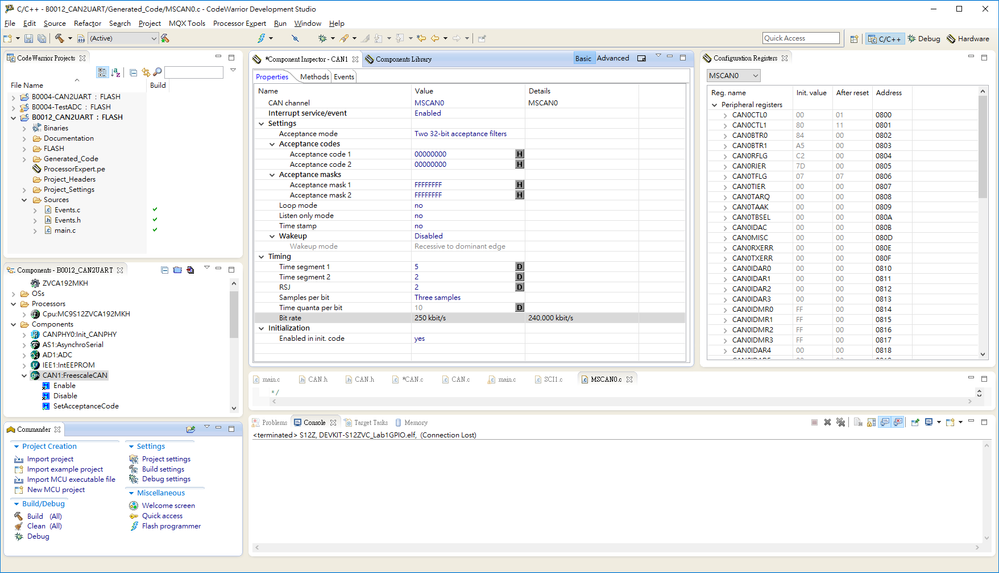Collapse the Acceptance codes group
The height and width of the screenshot is (573, 999).
pos(272,144)
